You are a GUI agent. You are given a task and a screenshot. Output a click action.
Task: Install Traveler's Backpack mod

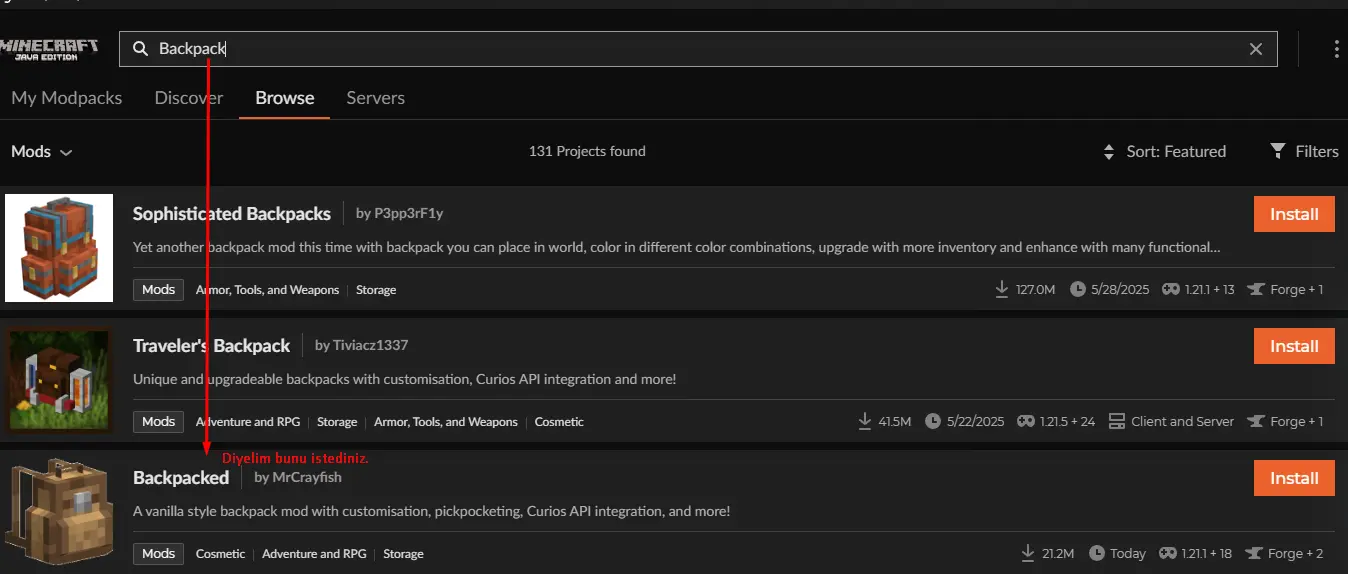click(x=1294, y=346)
